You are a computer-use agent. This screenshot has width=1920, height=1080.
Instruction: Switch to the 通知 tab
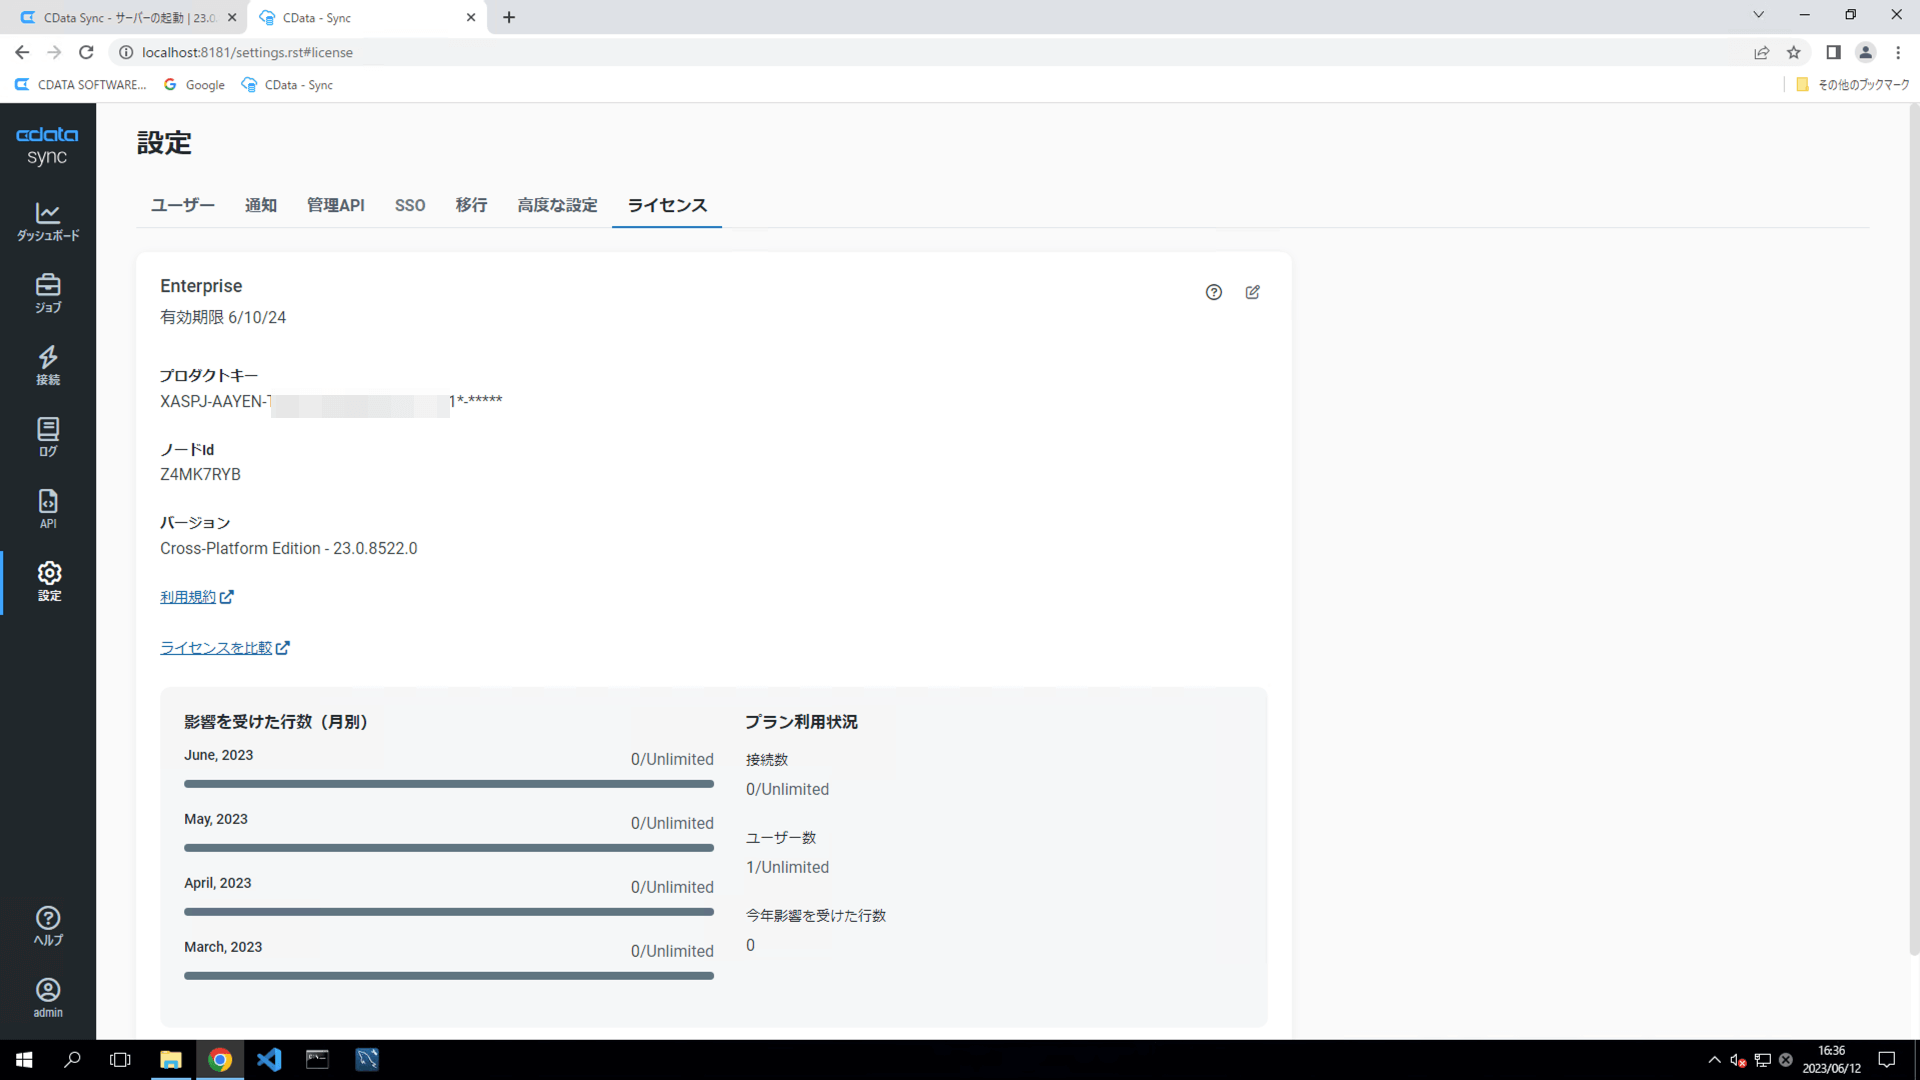pyautogui.click(x=260, y=205)
